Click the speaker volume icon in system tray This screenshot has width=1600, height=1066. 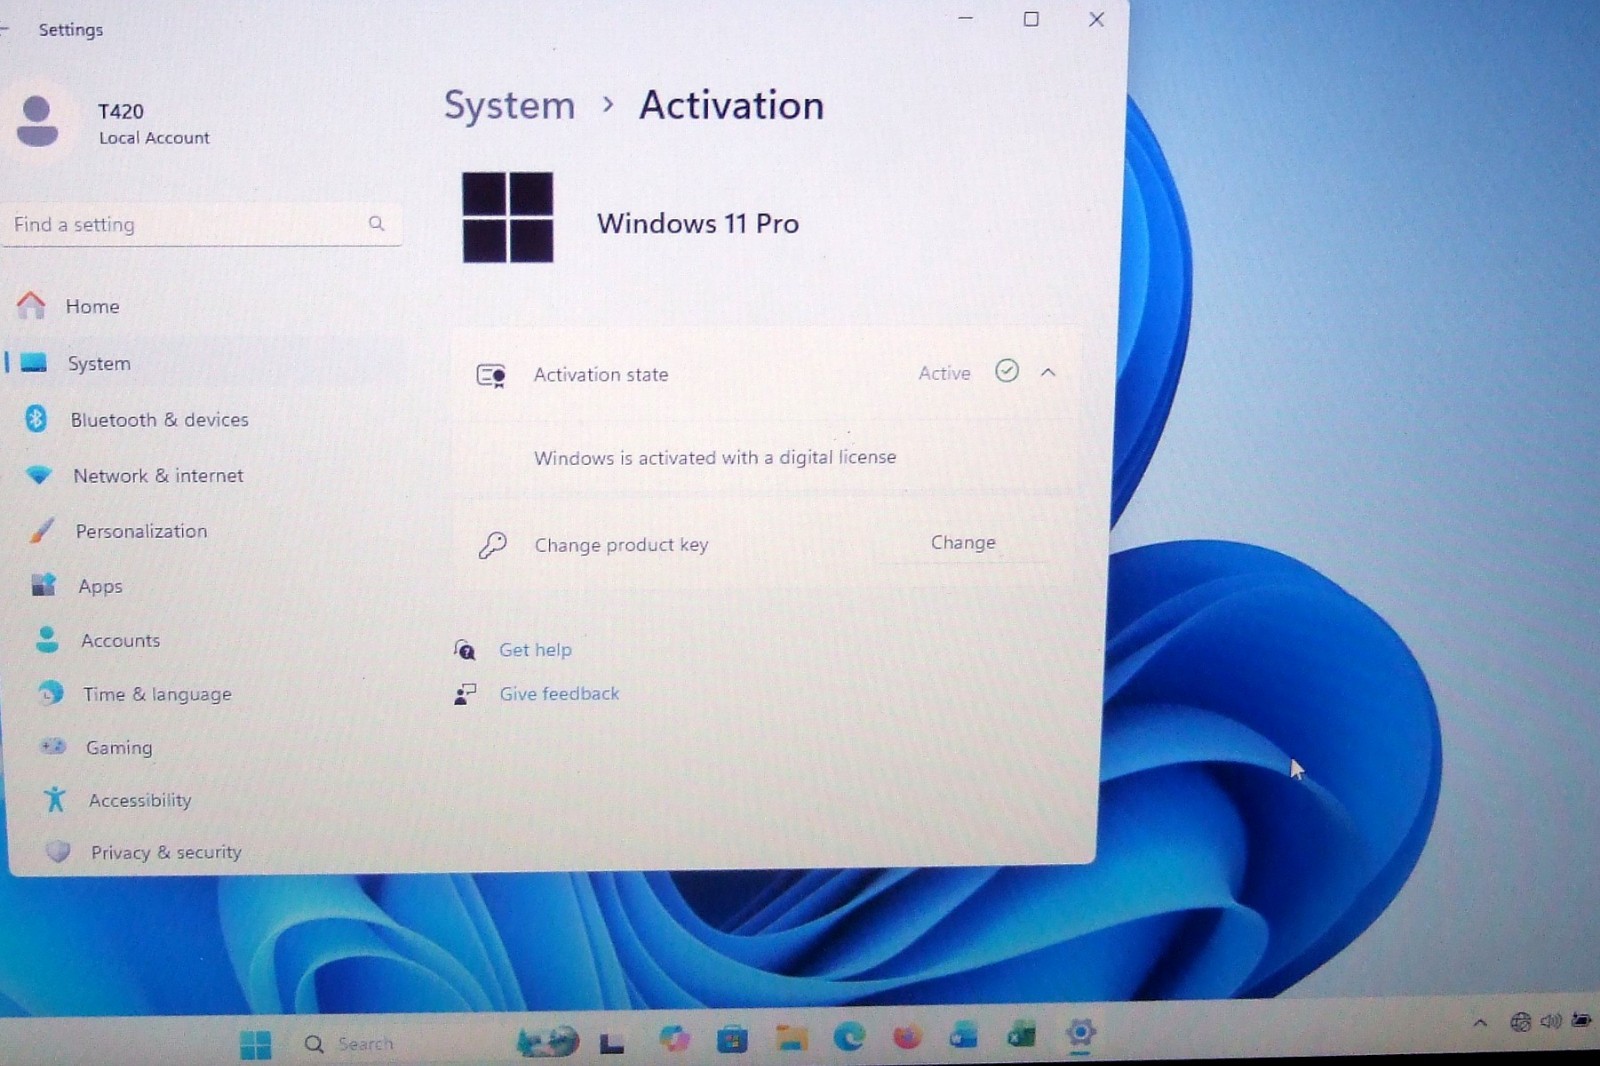tap(1551, 1021)
